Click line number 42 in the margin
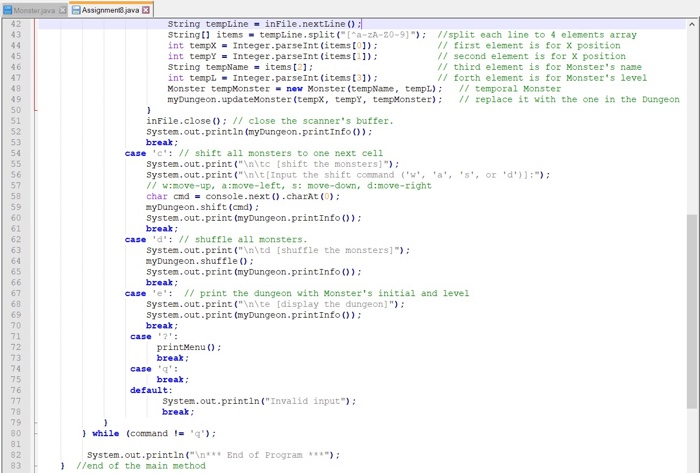The height and width of the screenshot is (473, 700). point(16,24)
